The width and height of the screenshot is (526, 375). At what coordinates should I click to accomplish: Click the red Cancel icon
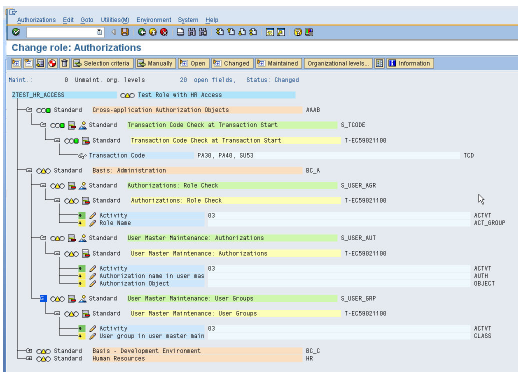coord(164,32)
